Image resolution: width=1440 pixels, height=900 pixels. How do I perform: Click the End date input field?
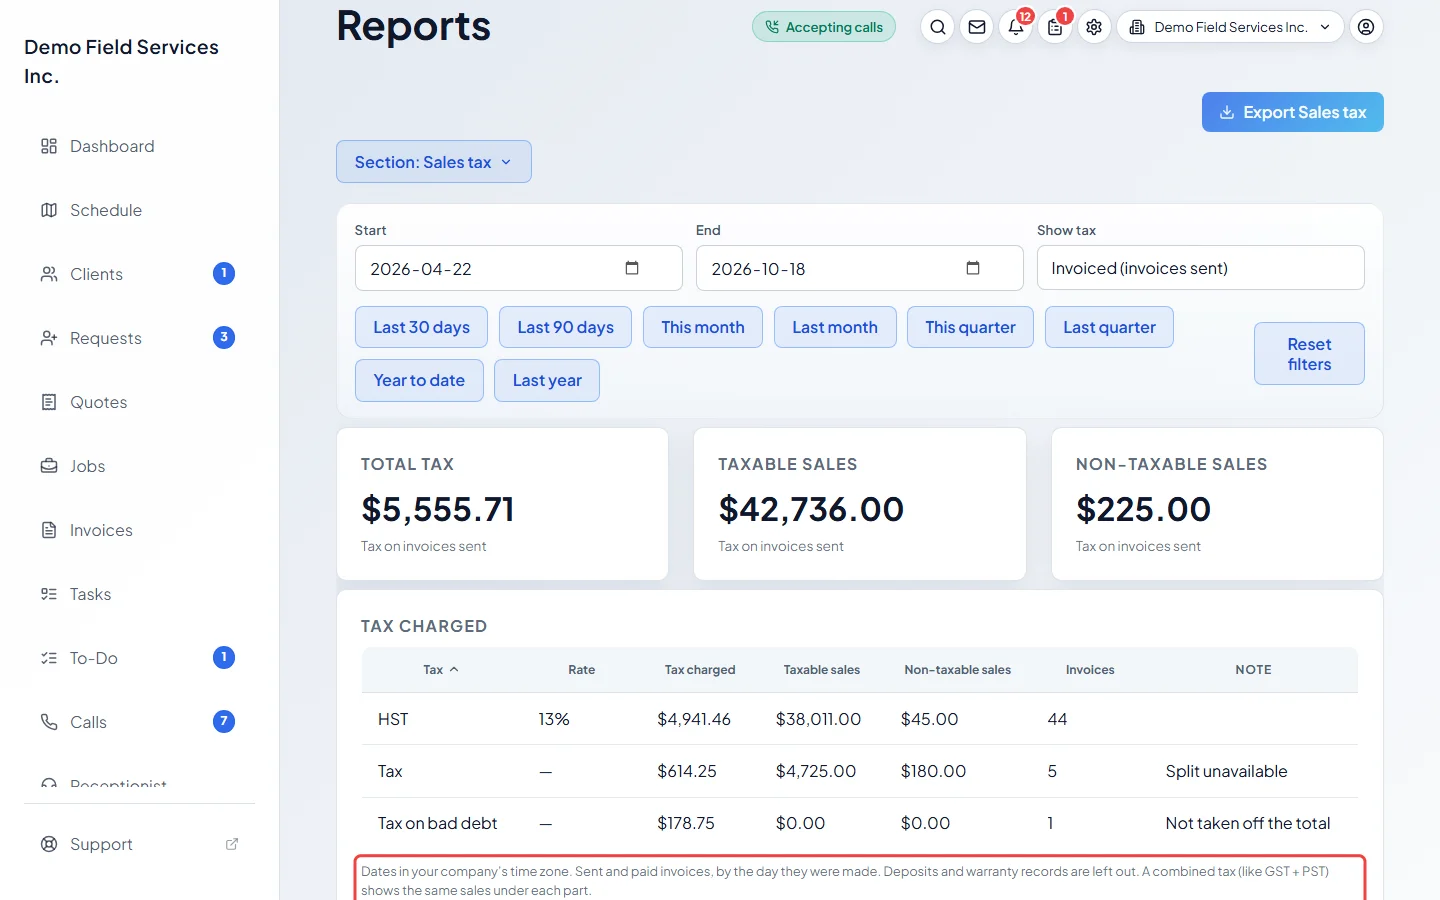[x=859, y=268]
